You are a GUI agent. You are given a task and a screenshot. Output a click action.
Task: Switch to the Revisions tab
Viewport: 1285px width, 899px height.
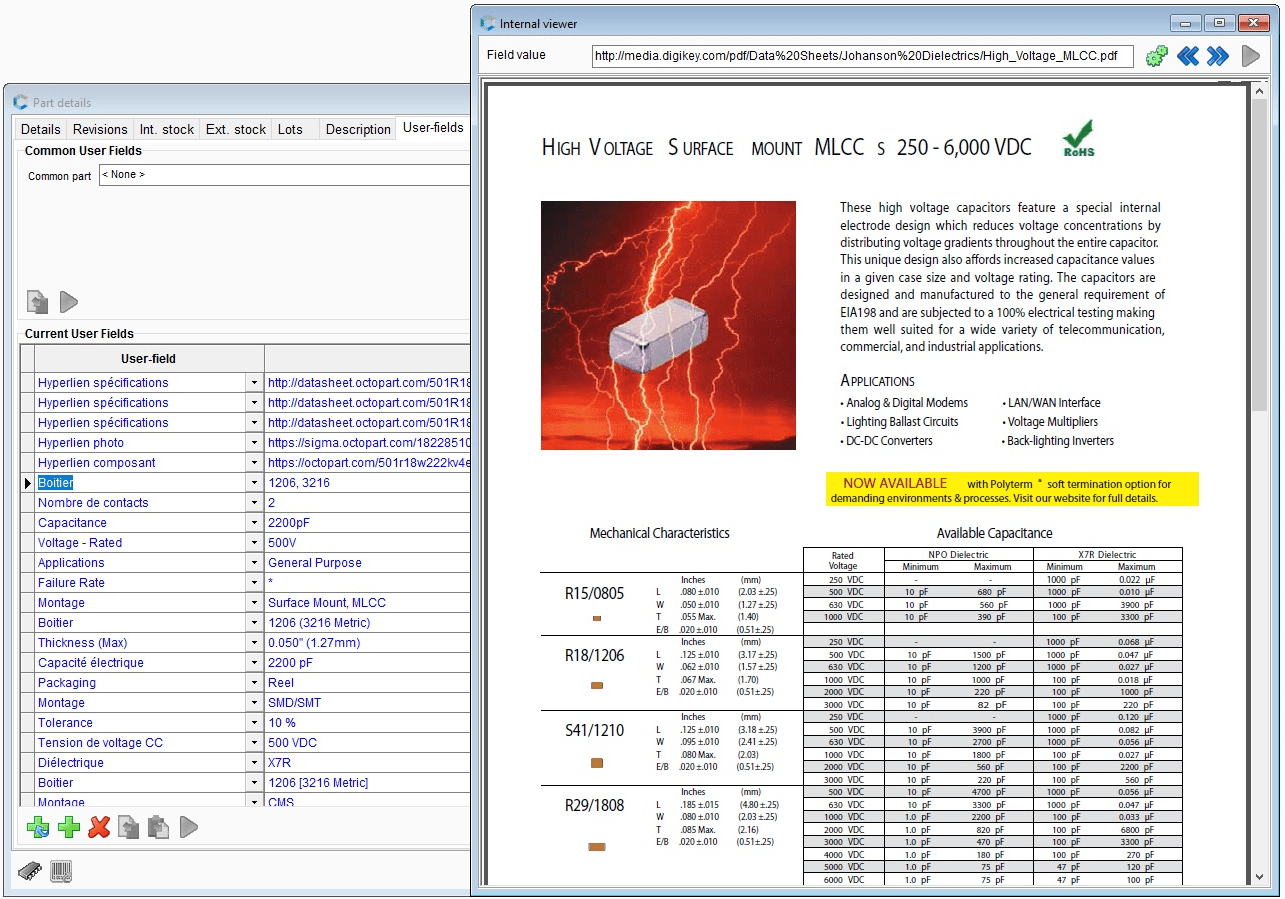(100, 129)
